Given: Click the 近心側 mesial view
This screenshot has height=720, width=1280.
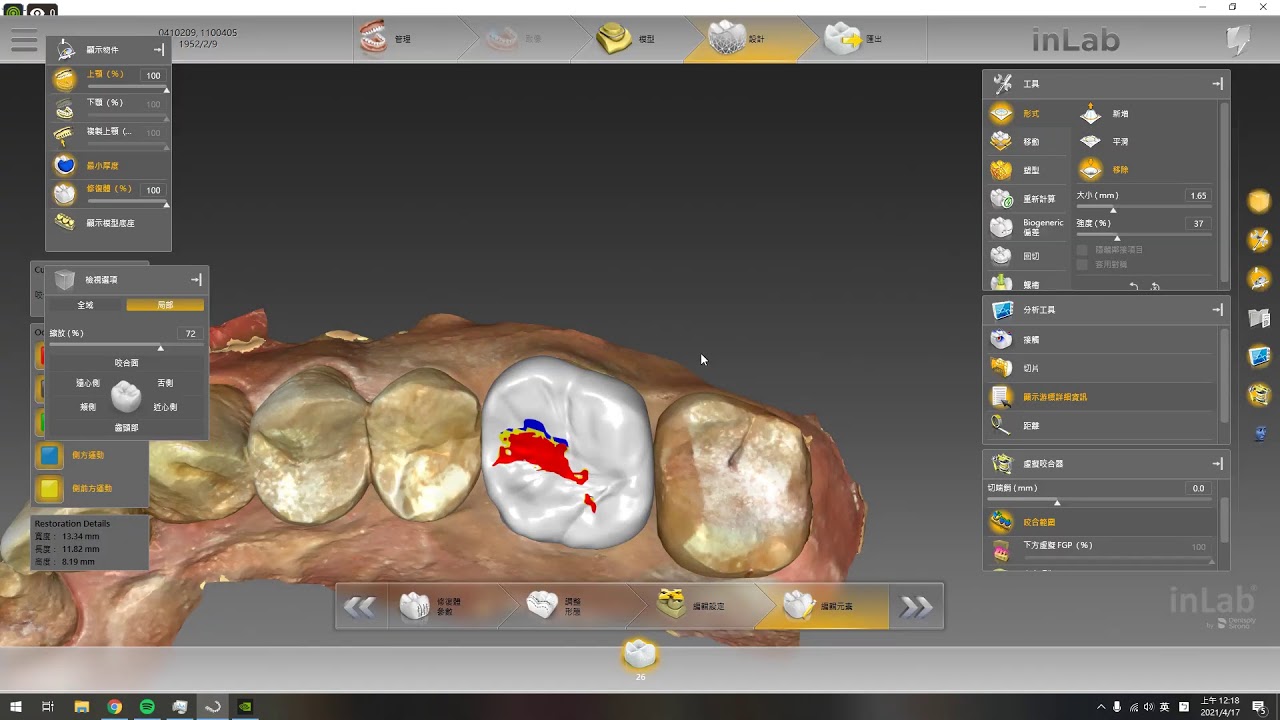Looking at the screenshot, I should (165, 407).
